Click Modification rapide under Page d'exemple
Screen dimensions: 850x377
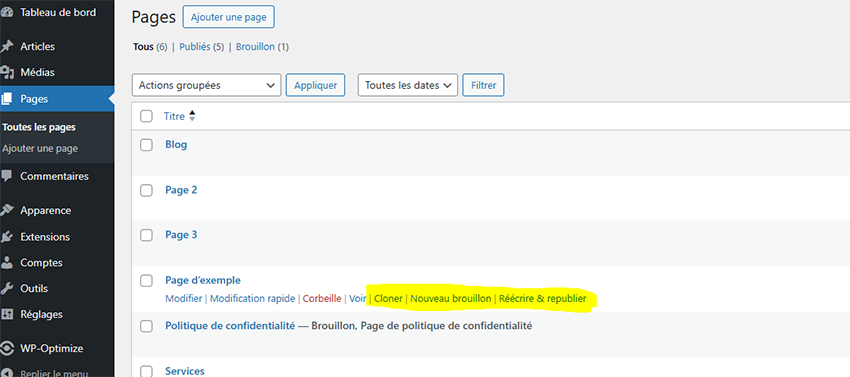coord(253,299)
